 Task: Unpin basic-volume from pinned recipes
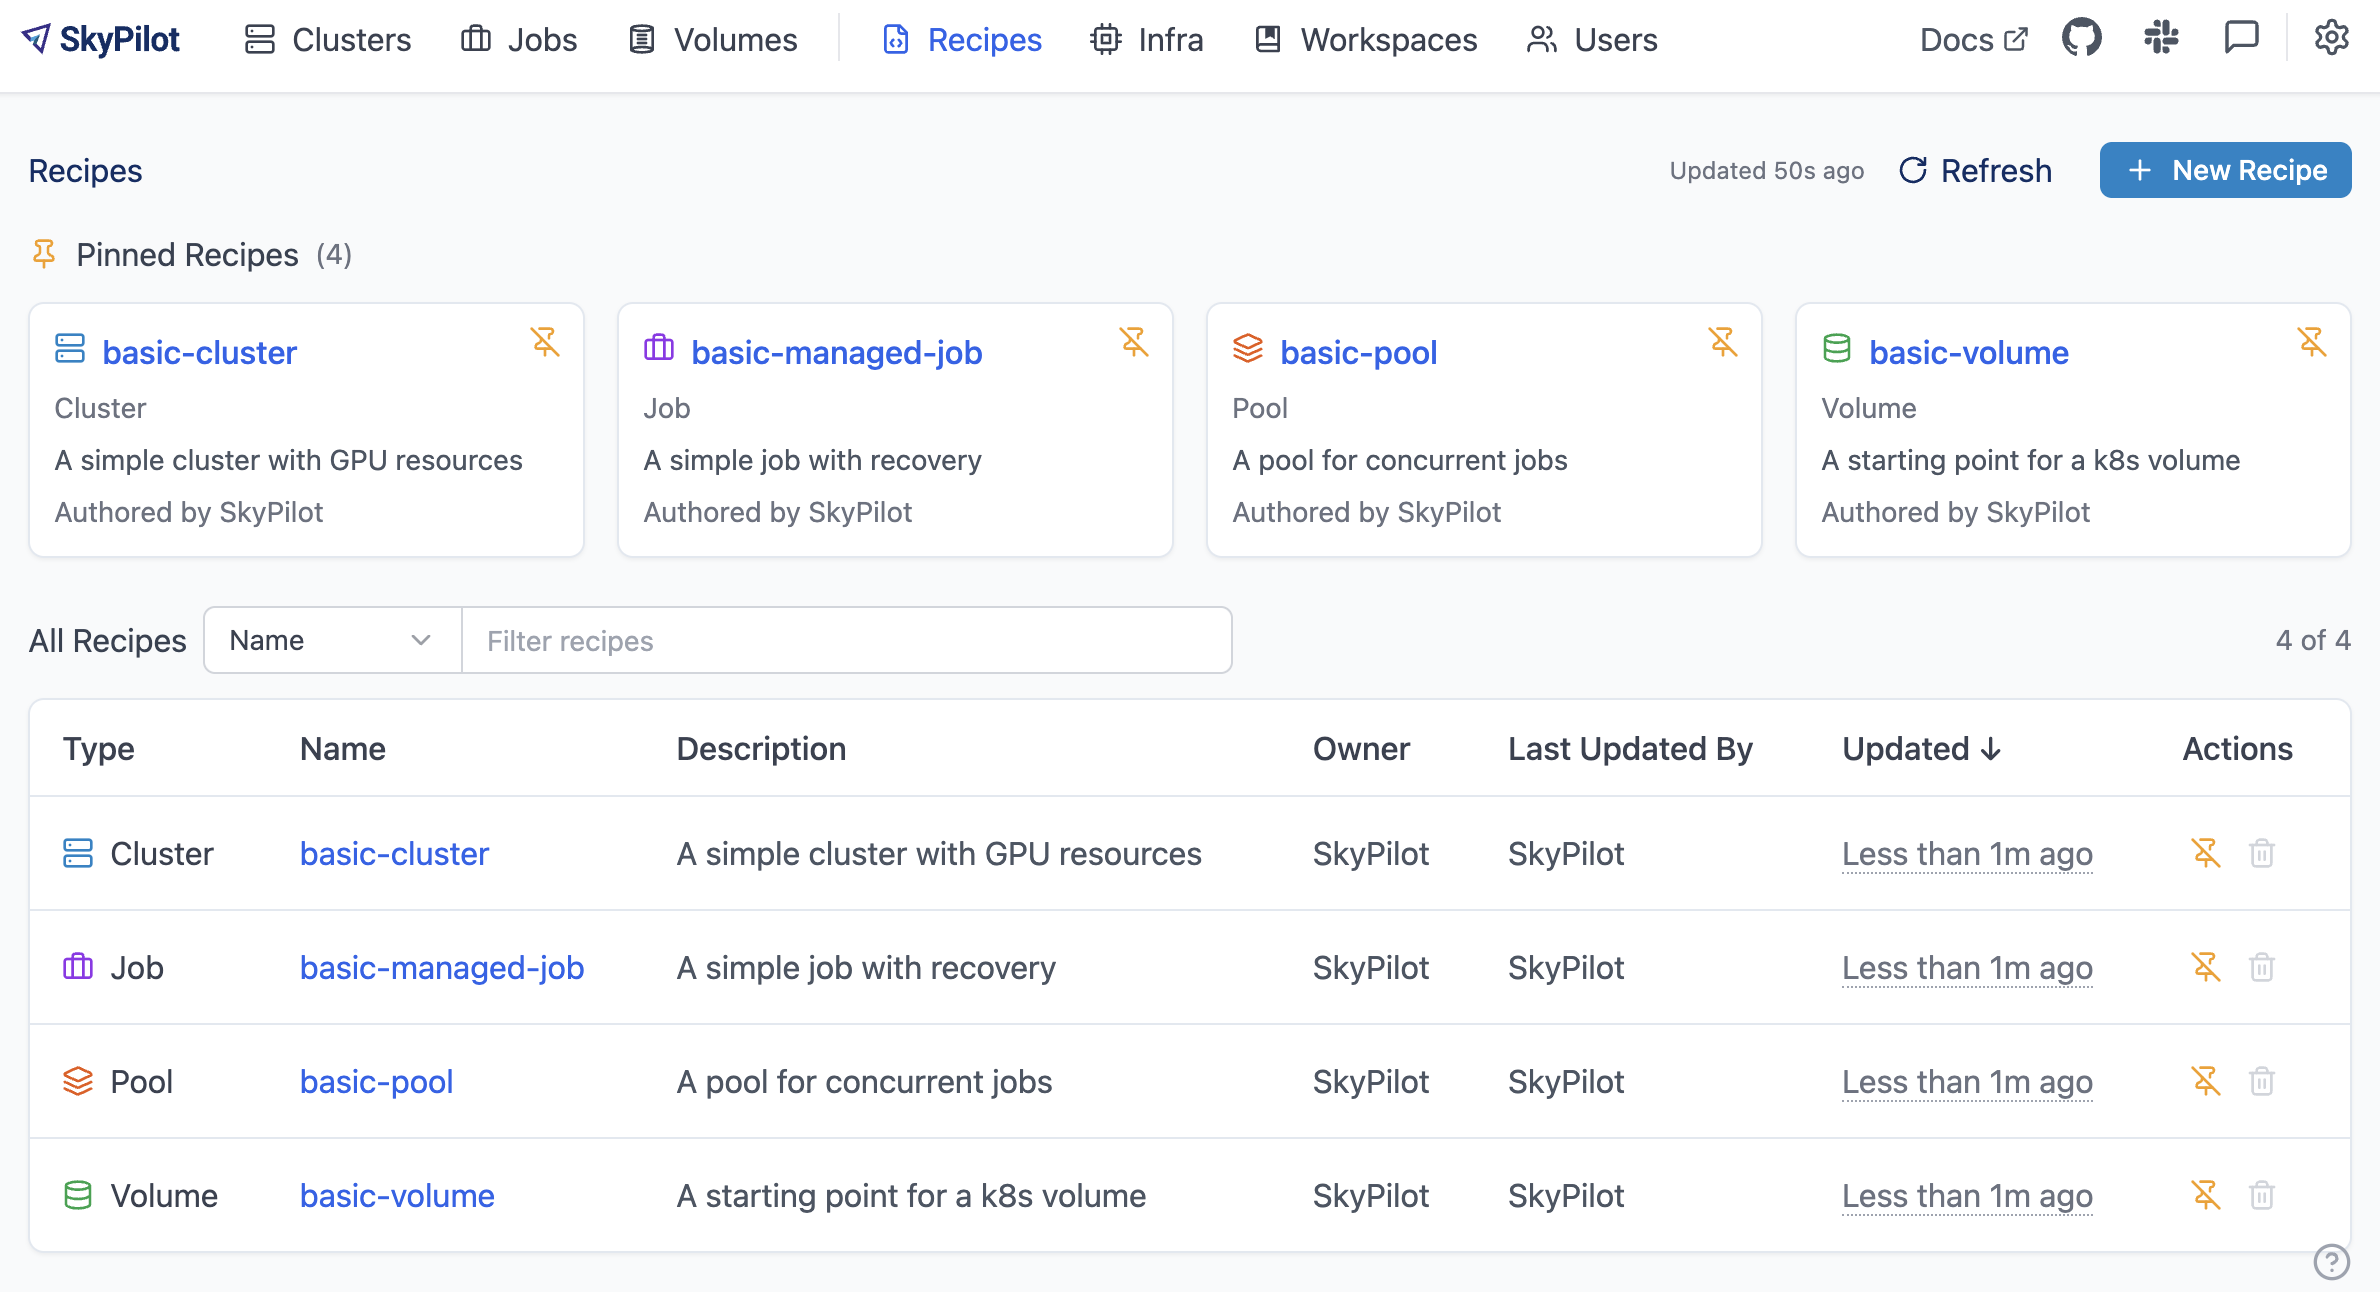[2314, 342]
